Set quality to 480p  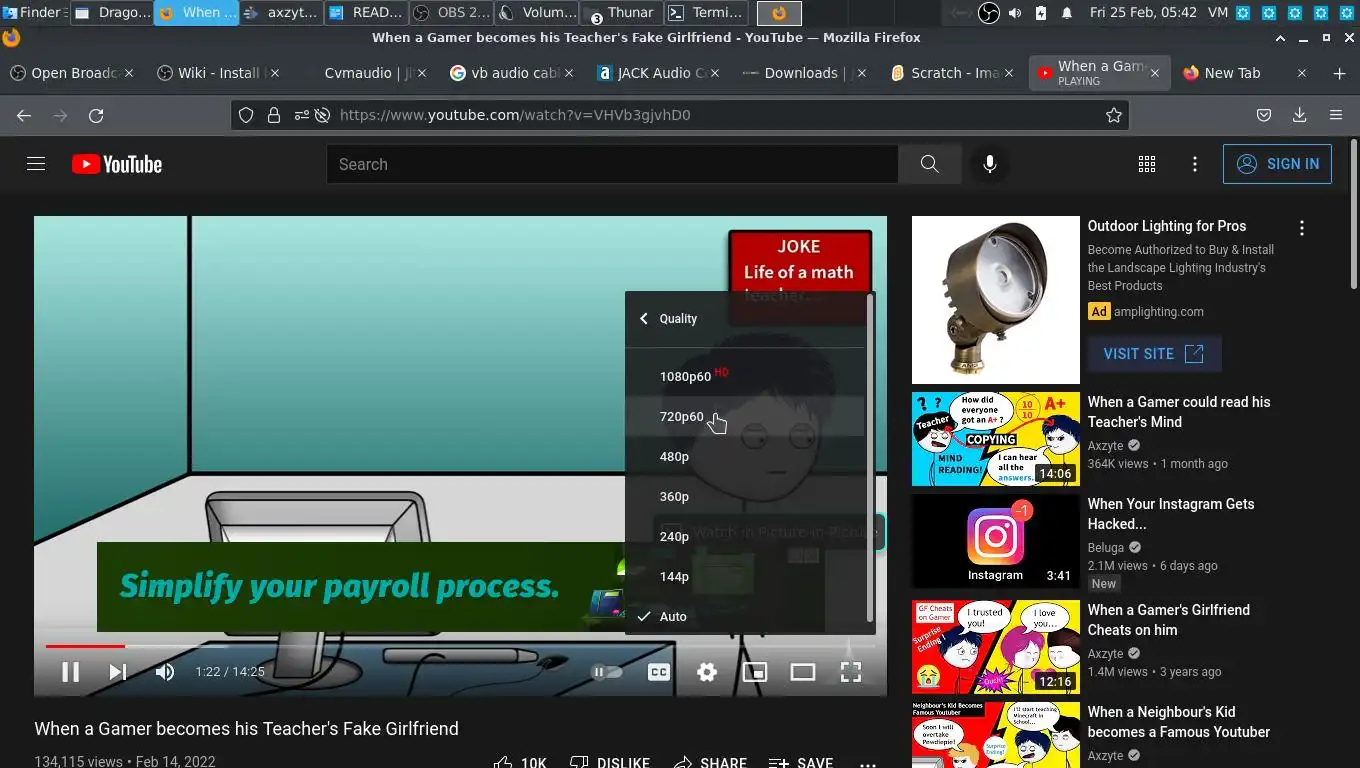click(745, 456)
